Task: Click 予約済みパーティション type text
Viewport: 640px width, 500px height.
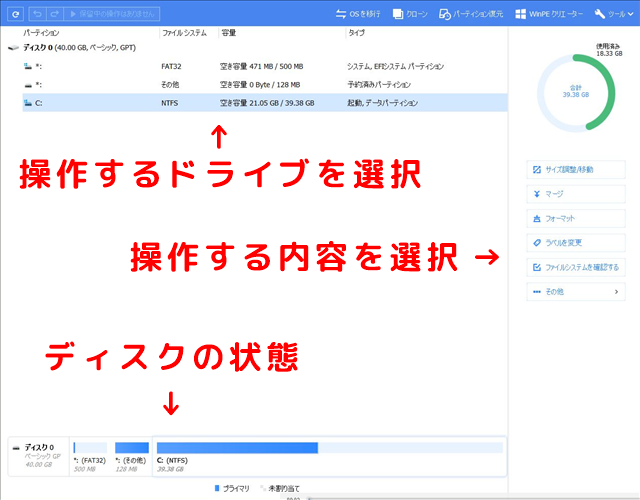Action: 379,84
